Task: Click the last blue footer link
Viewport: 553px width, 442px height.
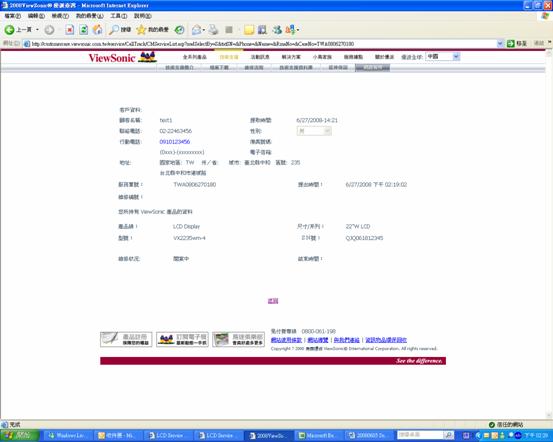Action: point(386,340)
